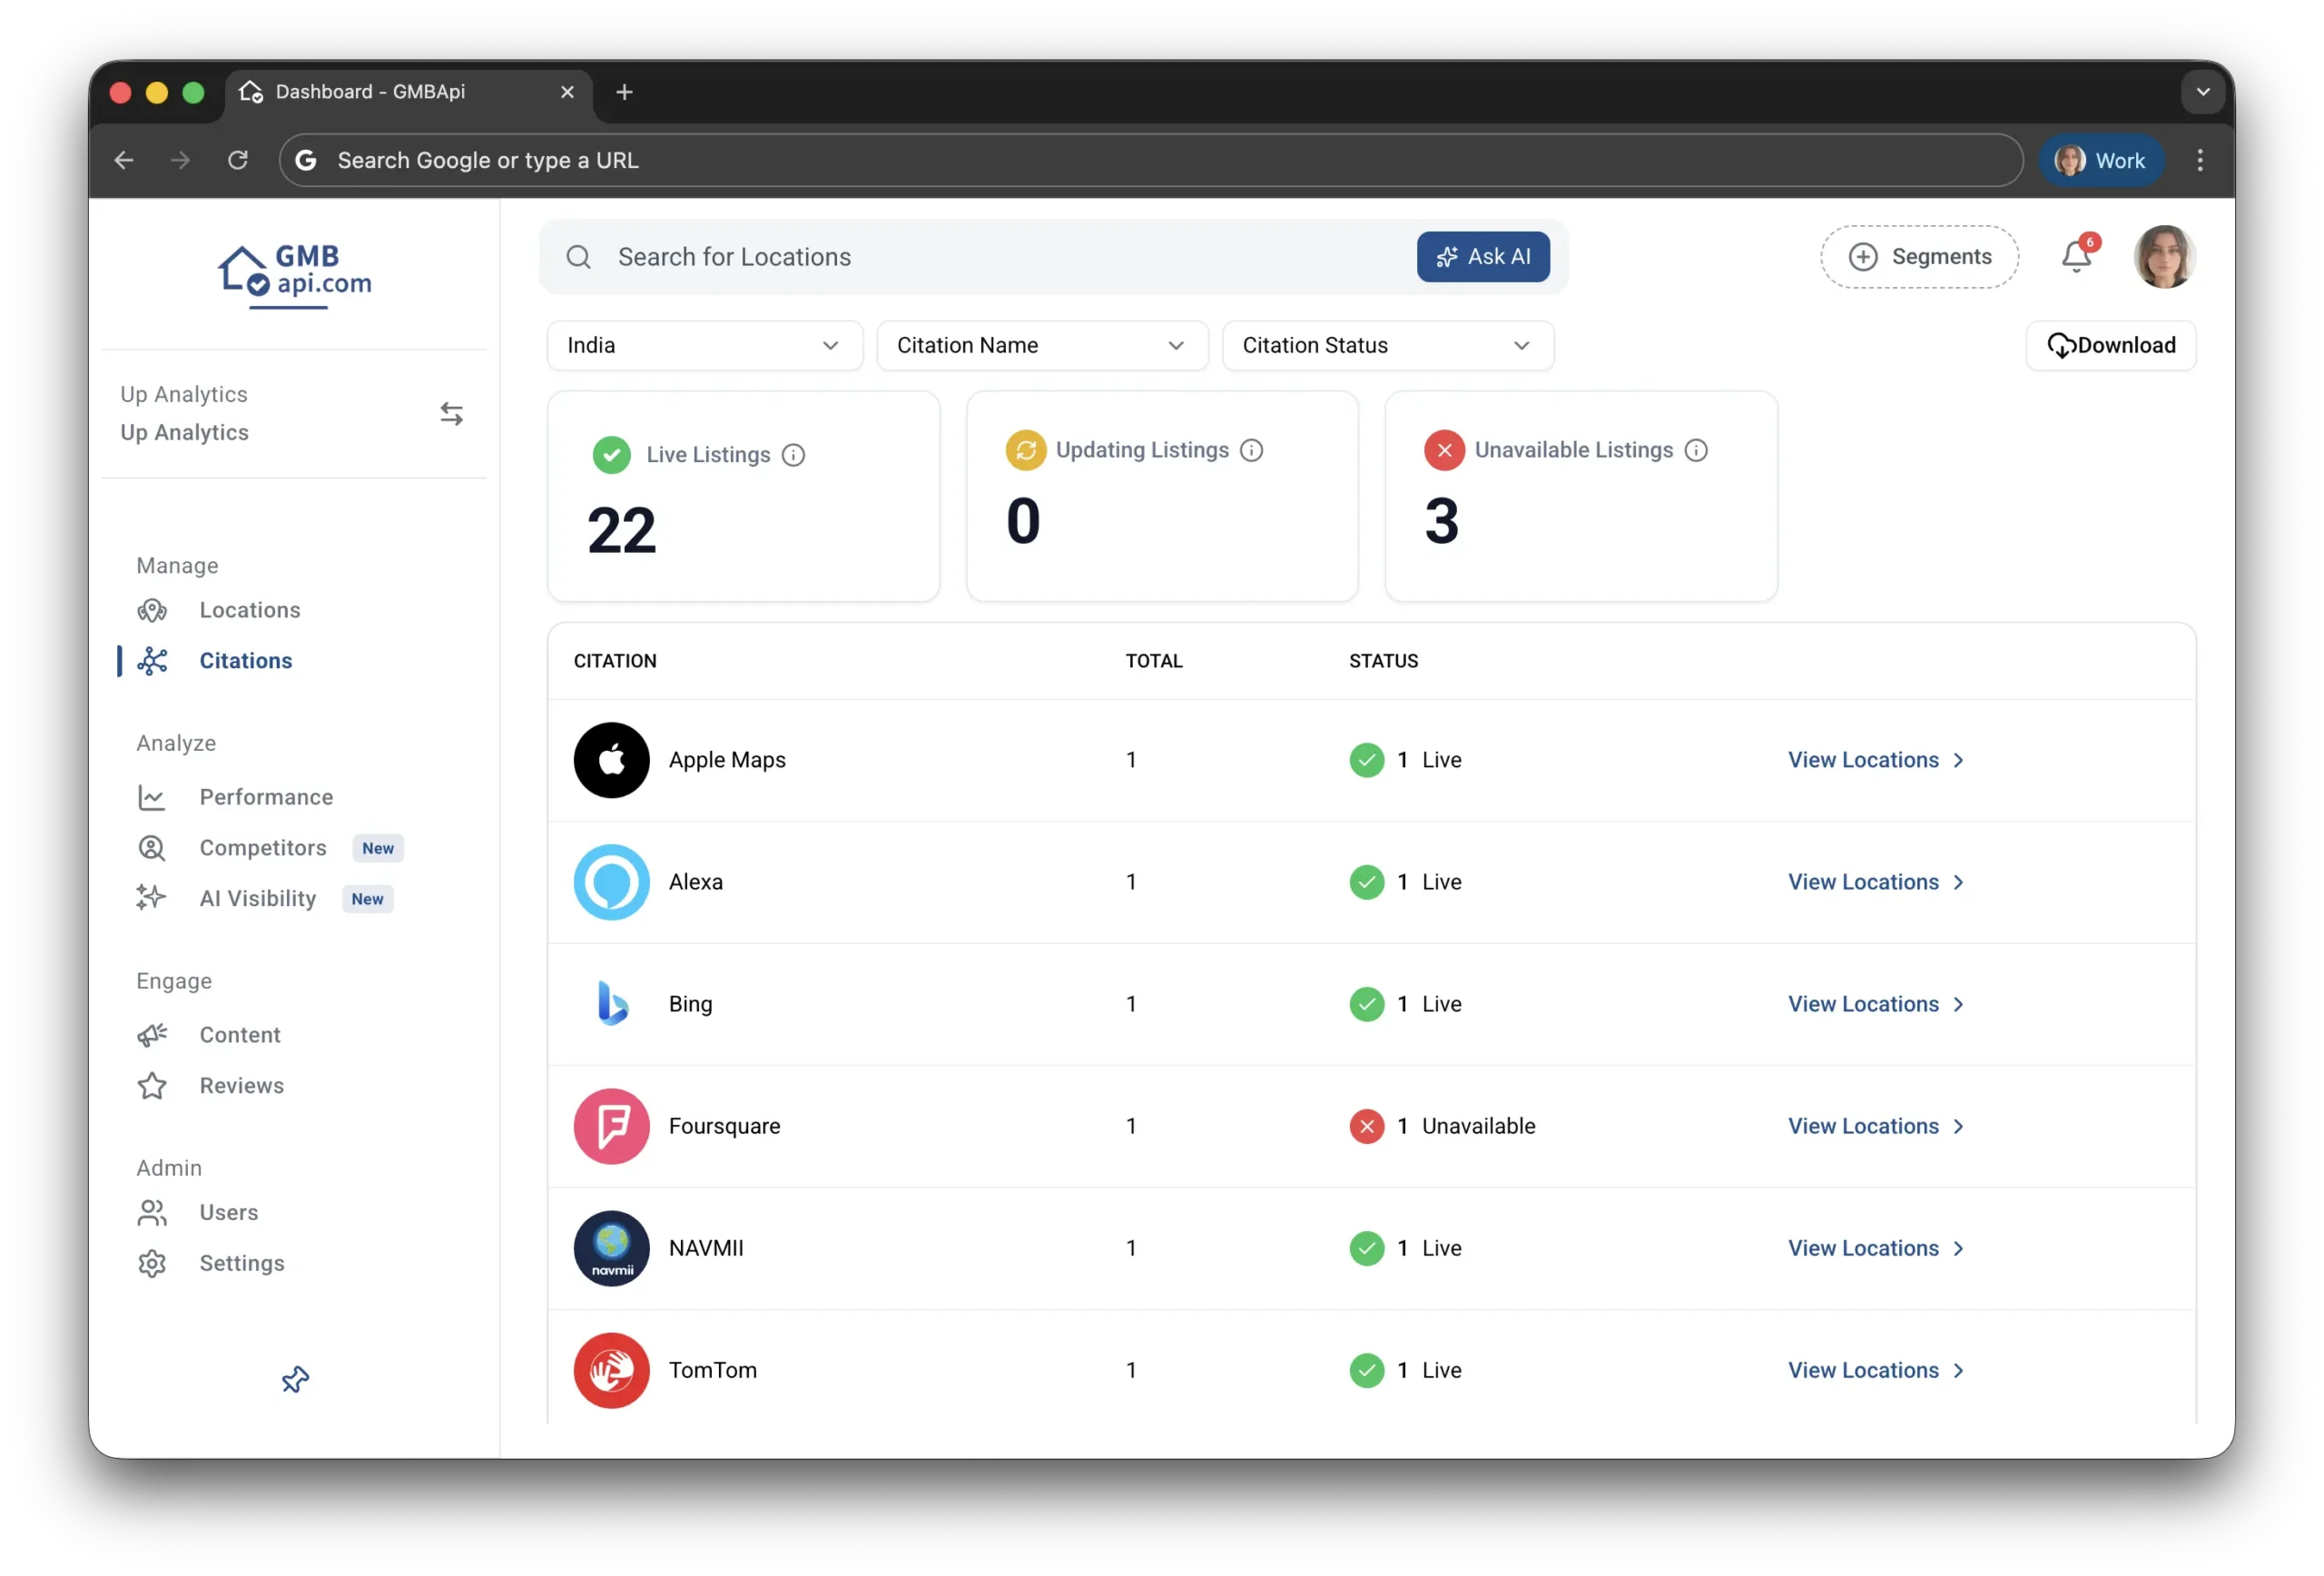This screenshot has width=2324, height=1576.
Task: Click the pin icon in the sidebar
Action: 295,1380
